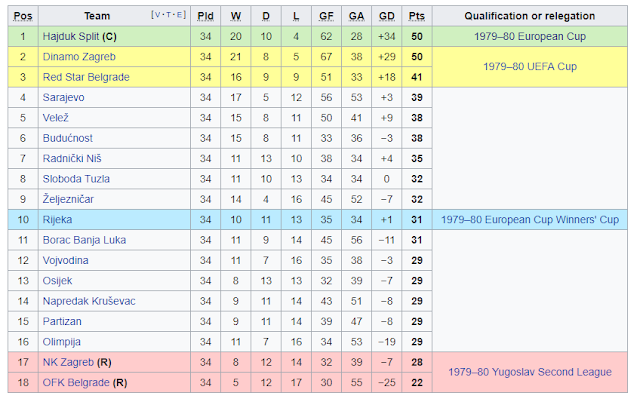Open the 1979–80 European Cup link
The image size is (640, 402).
point(530,36)
